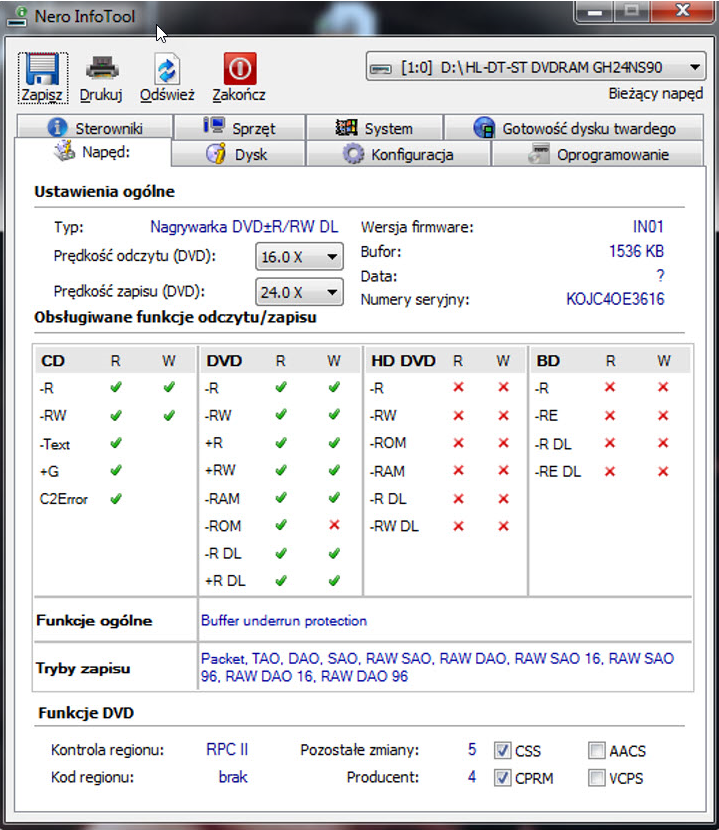
Task: Click the brak region code value
Action: [x=233, y=777]
